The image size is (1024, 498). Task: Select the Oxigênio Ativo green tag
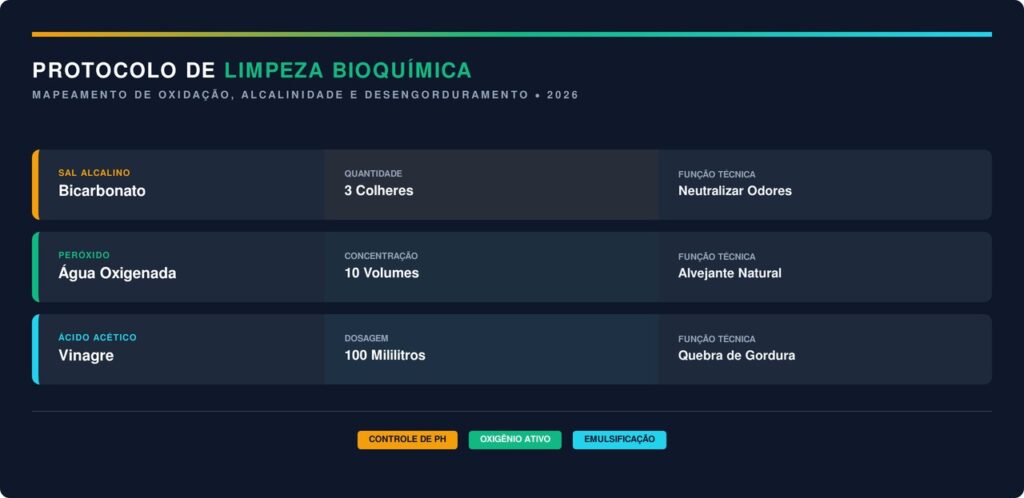[515, 439]
